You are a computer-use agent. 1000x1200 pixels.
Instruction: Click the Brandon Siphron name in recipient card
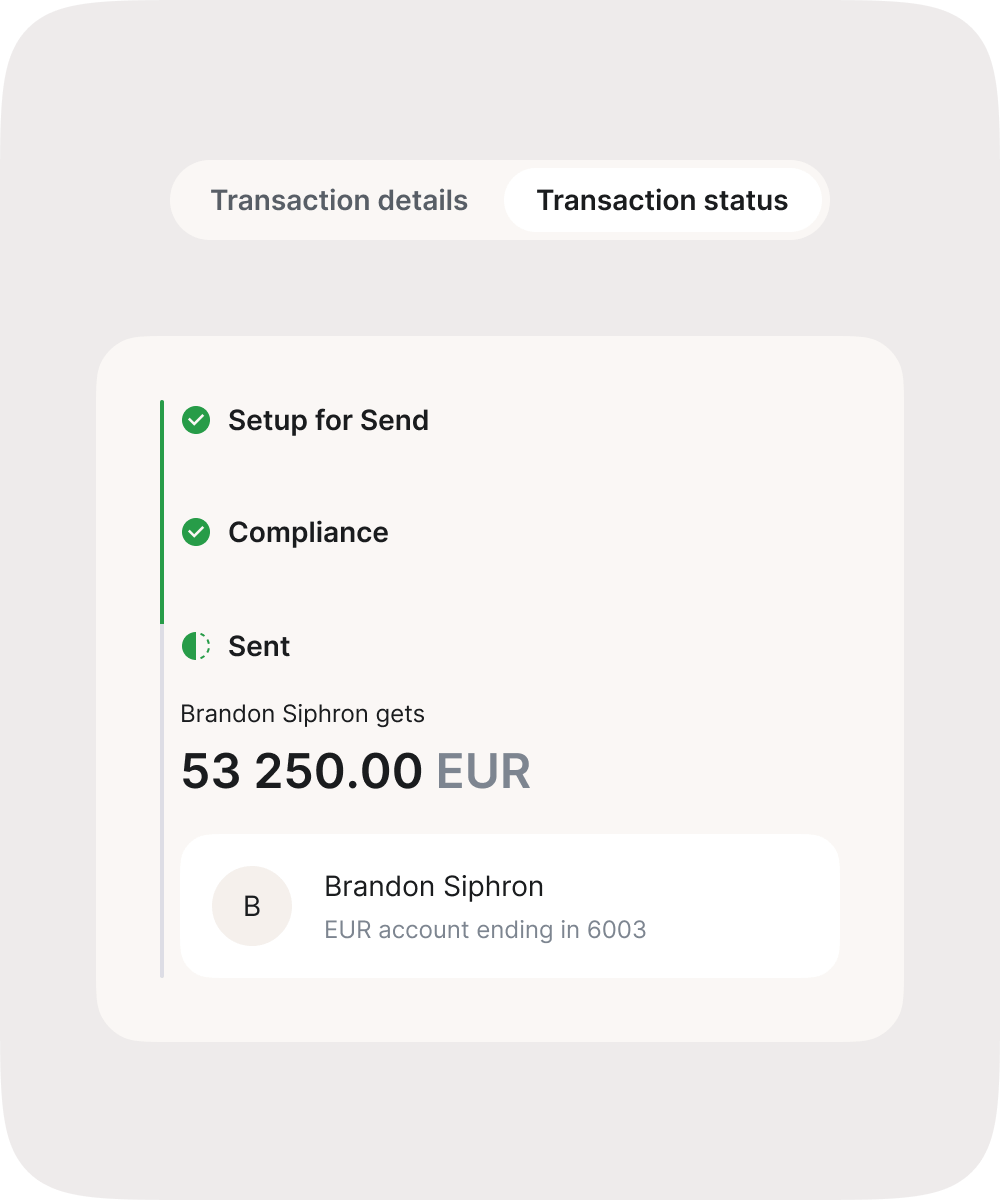[434, 887]
